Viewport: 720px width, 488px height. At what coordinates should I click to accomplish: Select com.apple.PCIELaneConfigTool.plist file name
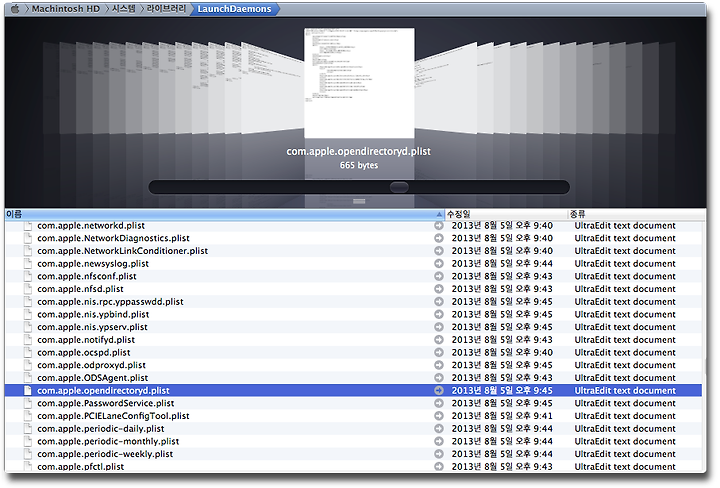coord(113,416)
